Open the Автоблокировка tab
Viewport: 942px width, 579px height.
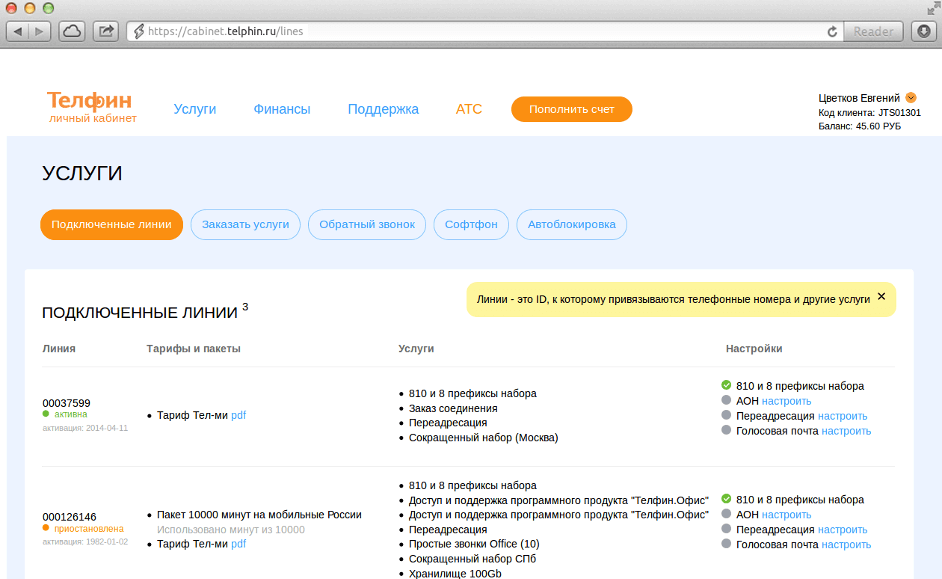[x=572, y=225]
